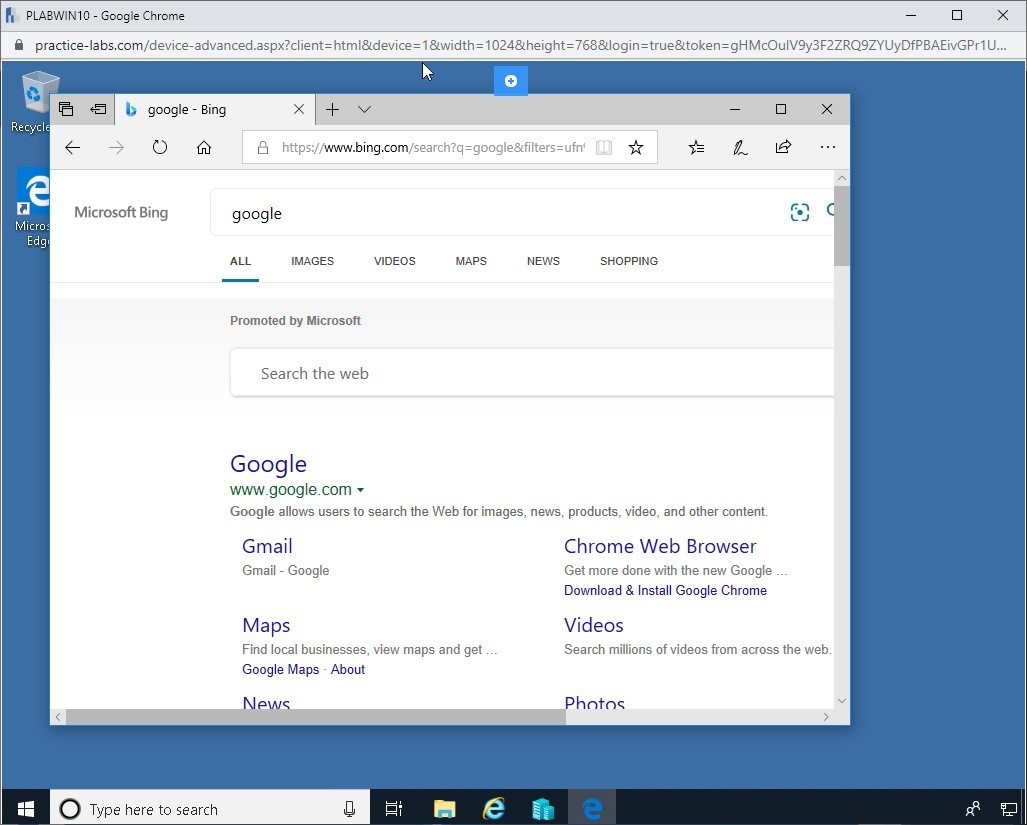Click horizontal scrollbar thumb in Edge
Screen dimensions: 1027x825
coord(316,717)
